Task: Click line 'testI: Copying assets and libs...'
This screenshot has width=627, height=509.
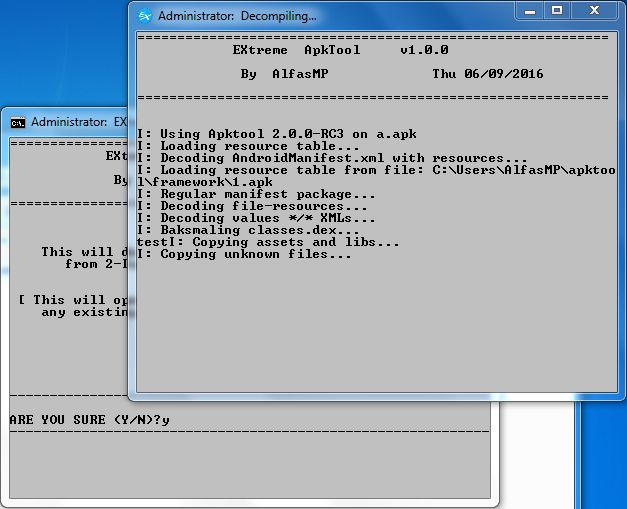Action: (x=268, y=242)
